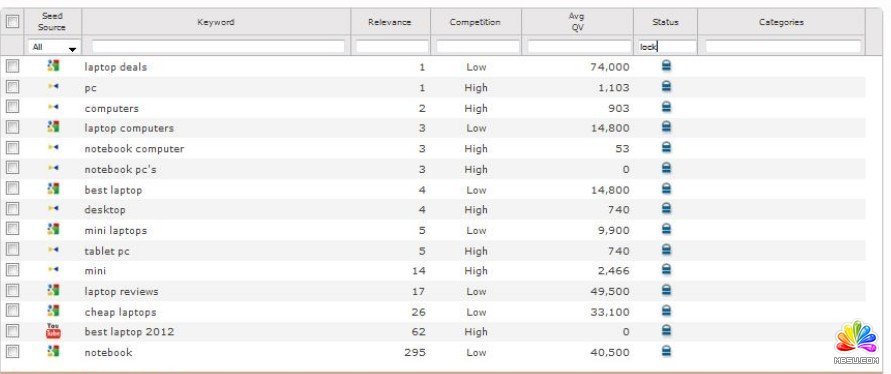The height and width of the screenshot is (374, 891).
Task: Click Google seed icon for cheap laptops
Action: pyautogui.click(x=53, y=310)
